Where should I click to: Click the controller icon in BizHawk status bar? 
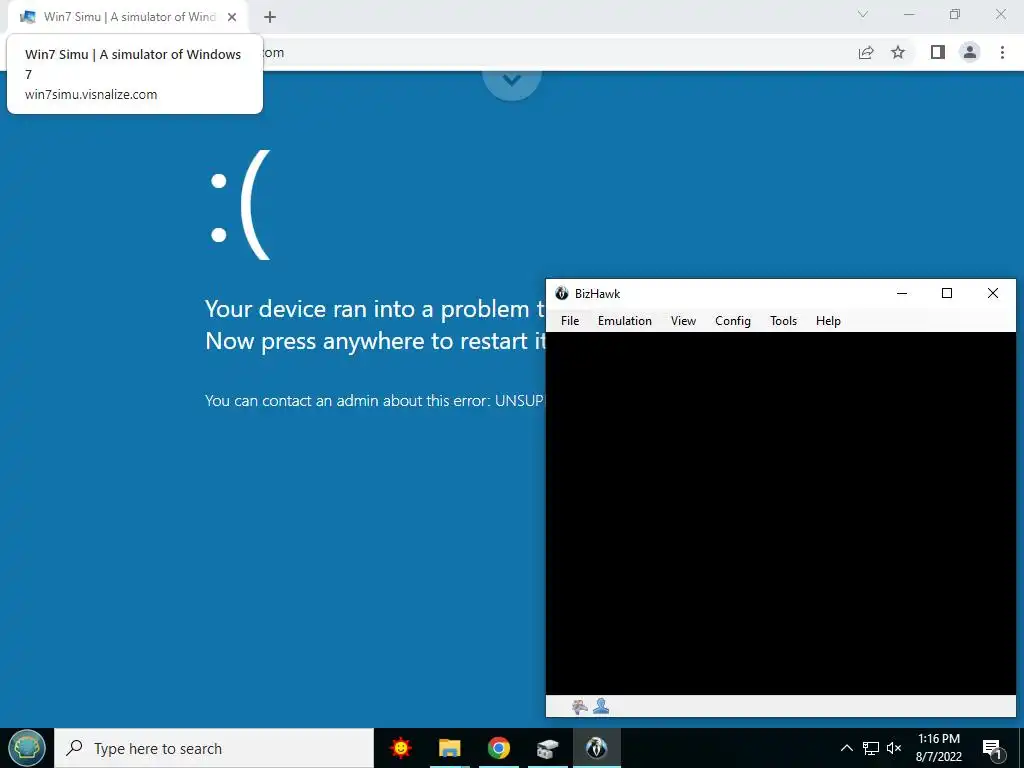coord(579,706)
